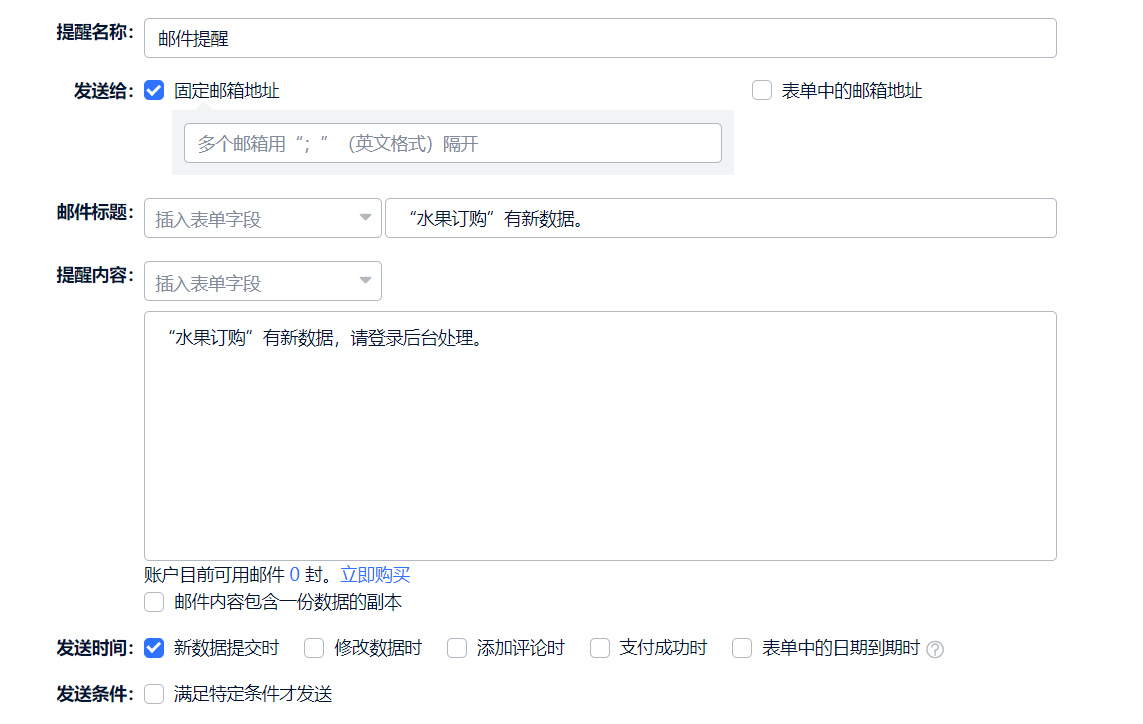The height and width of the screenshot is (724, 1143).
Task: Uncheck the 固定邮箱地址 checkbox
Action: (154, 91)
